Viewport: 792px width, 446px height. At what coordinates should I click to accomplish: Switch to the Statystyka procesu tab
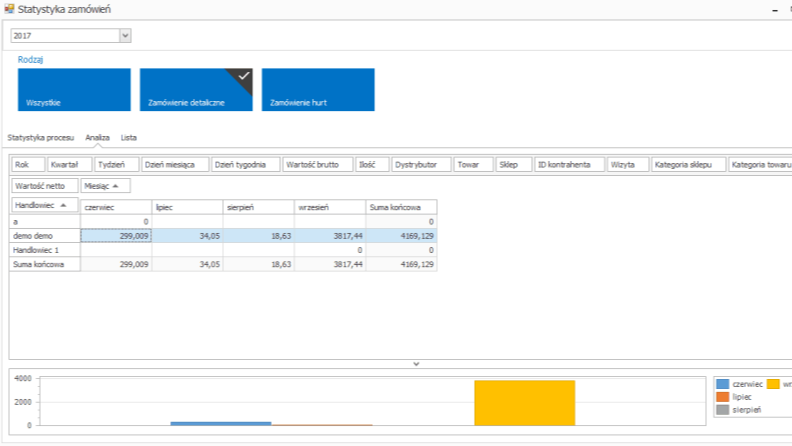(41, 136)
